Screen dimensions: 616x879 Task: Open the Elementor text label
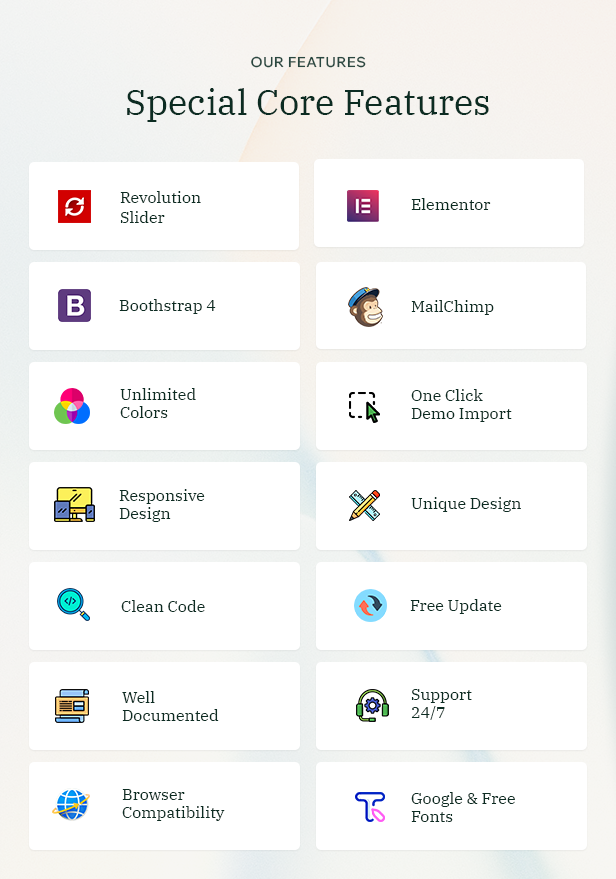pos(450,205)
